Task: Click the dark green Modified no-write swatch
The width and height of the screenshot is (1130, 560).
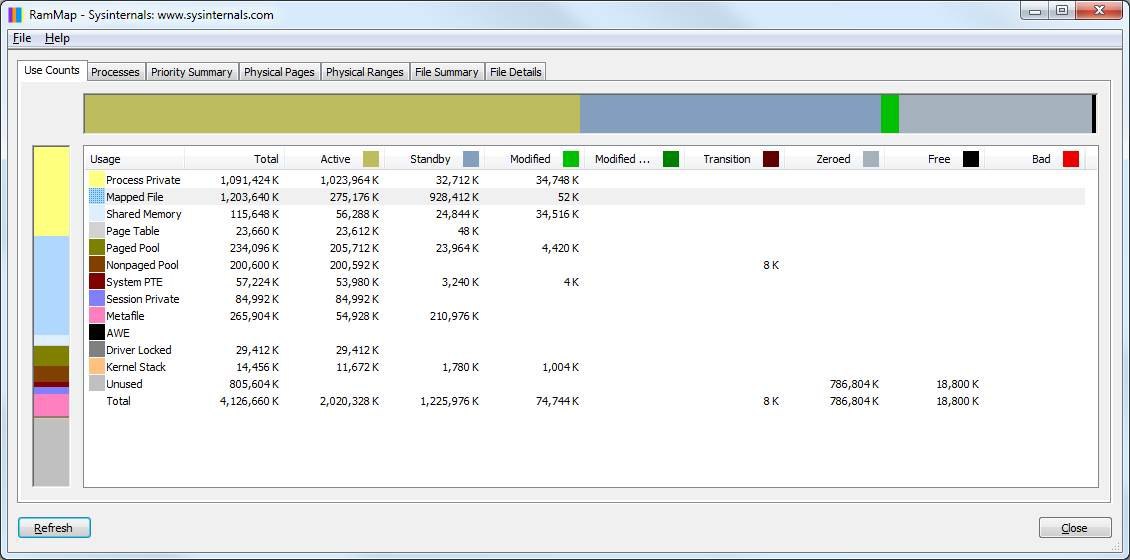Action: point(671,159)
